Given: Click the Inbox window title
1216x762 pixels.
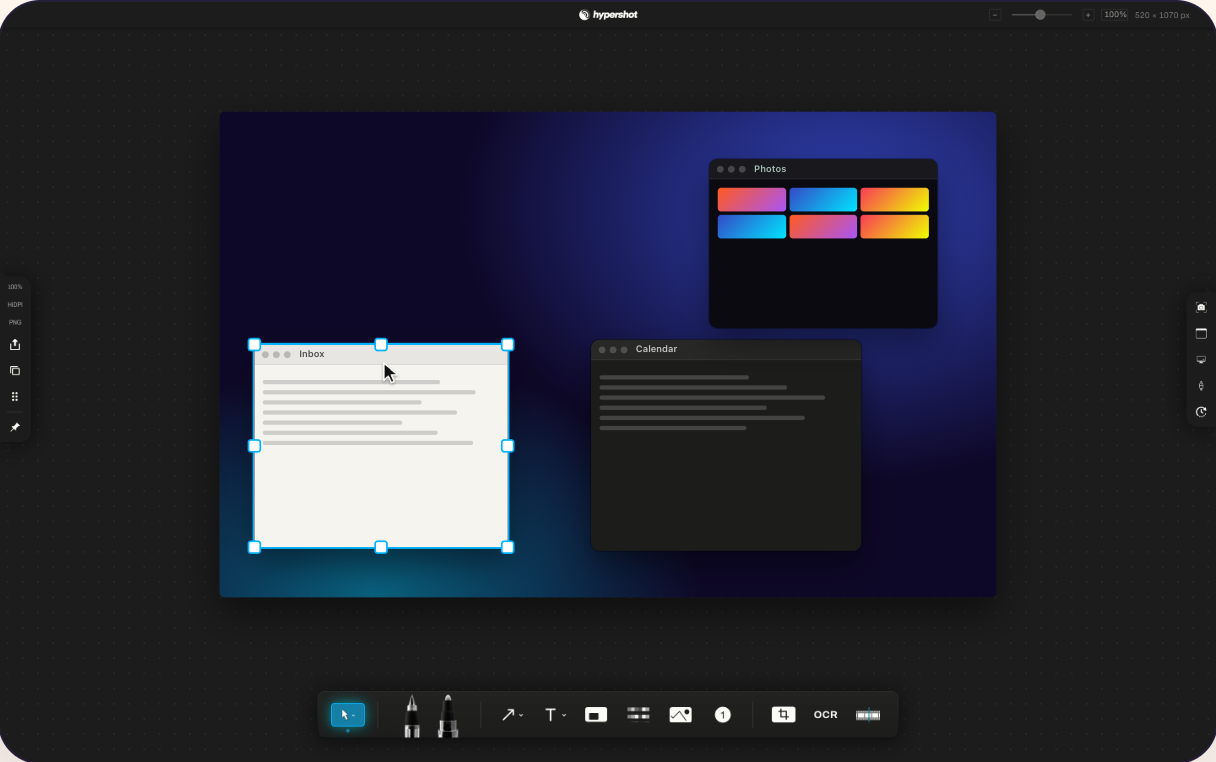Looking at the screenshot, I should click(312, 354).
